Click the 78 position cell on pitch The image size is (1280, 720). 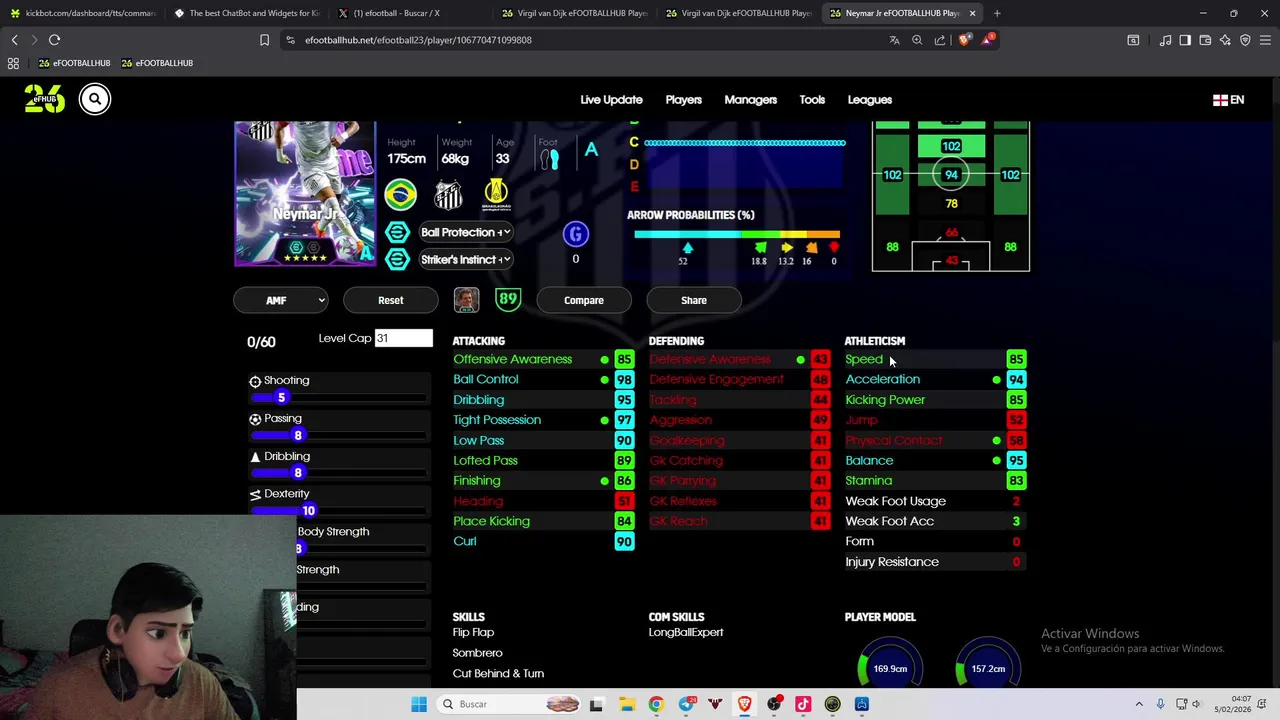(x=951, y=204)
